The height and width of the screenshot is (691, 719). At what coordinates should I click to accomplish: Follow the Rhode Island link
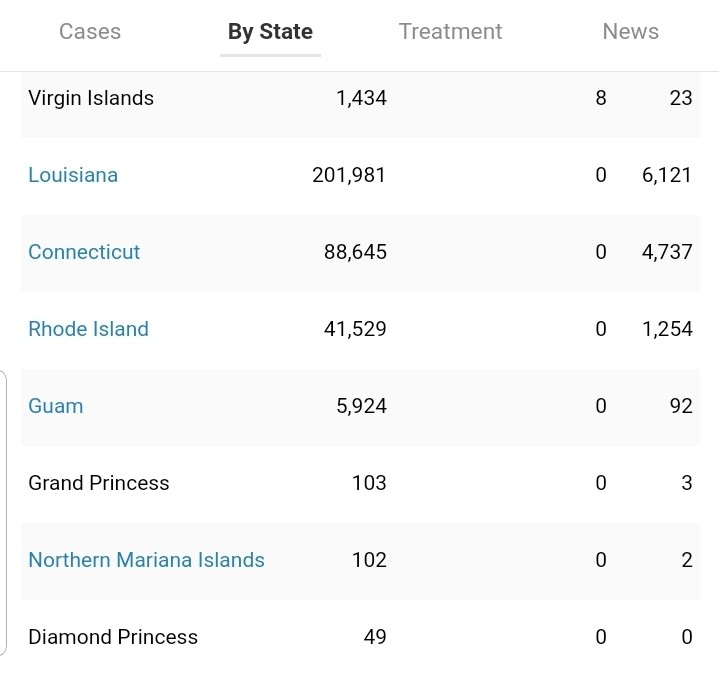(88, 329)
